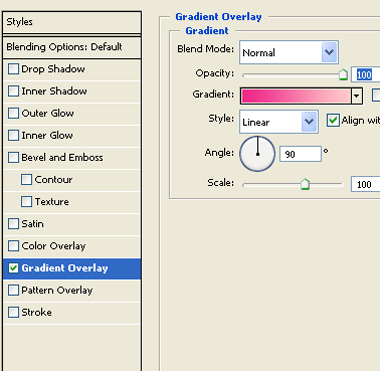The width and height of the screenshot is (380, 371).
Task: Select the Contour sub-item label
Action: coord(53,180)
